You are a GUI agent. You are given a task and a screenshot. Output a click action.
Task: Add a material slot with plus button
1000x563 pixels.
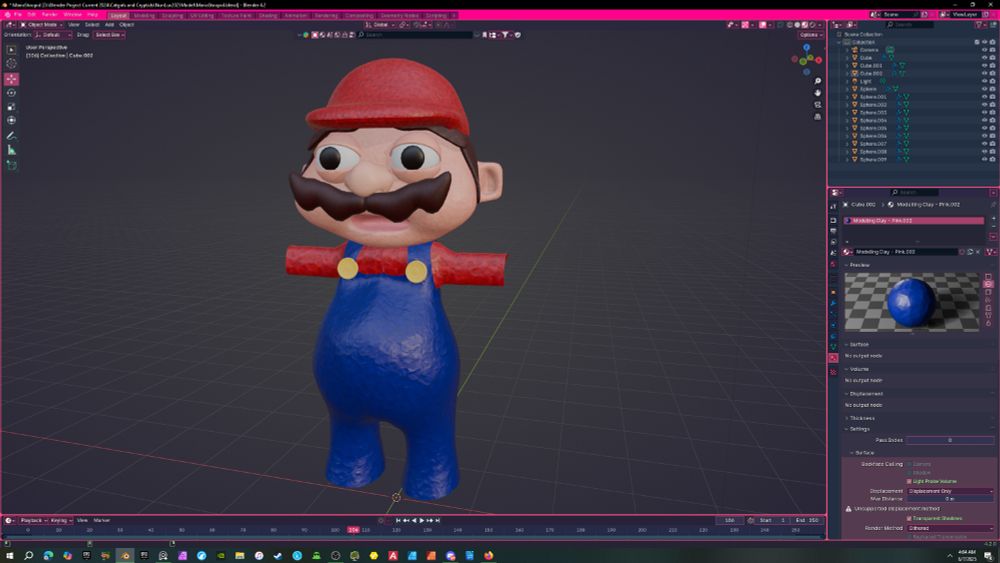[x=993, y=220]
